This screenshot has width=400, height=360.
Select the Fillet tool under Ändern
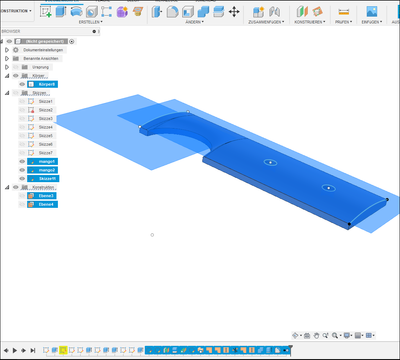[x=172, y=12]
